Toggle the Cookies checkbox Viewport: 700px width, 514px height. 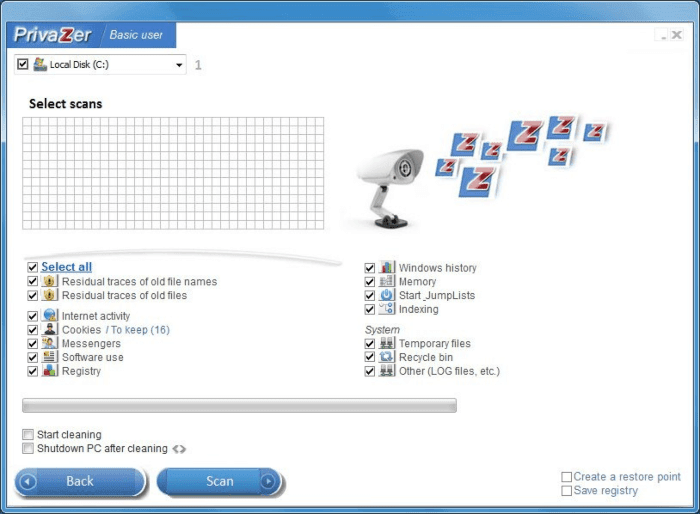point(32,330)
